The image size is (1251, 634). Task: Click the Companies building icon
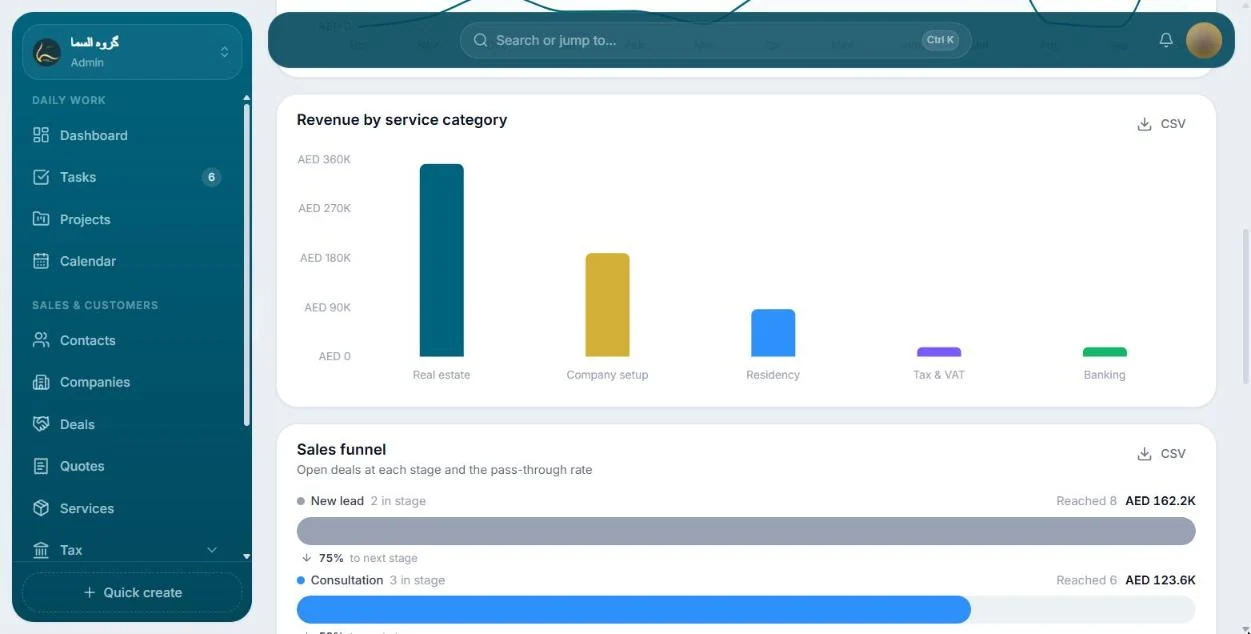click(41, 382)
